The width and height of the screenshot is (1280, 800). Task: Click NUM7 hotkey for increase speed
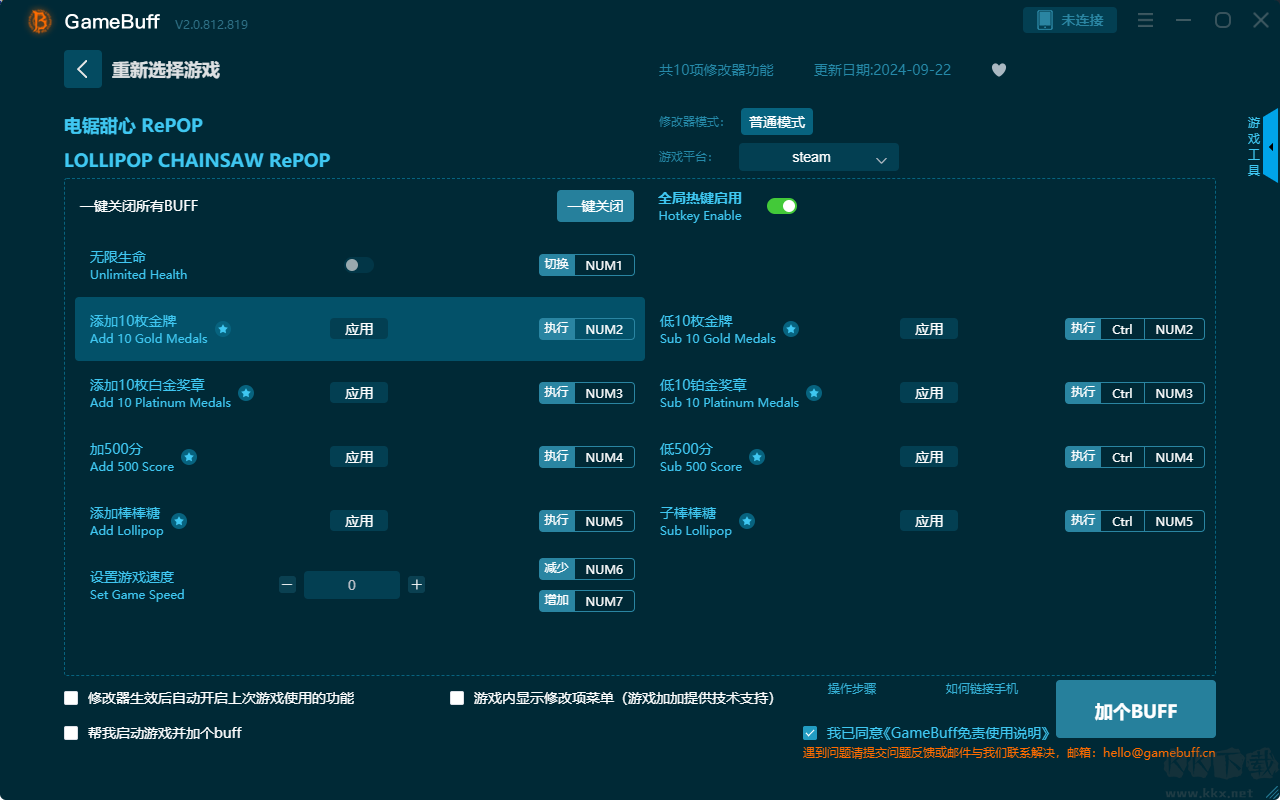(604, 601)
